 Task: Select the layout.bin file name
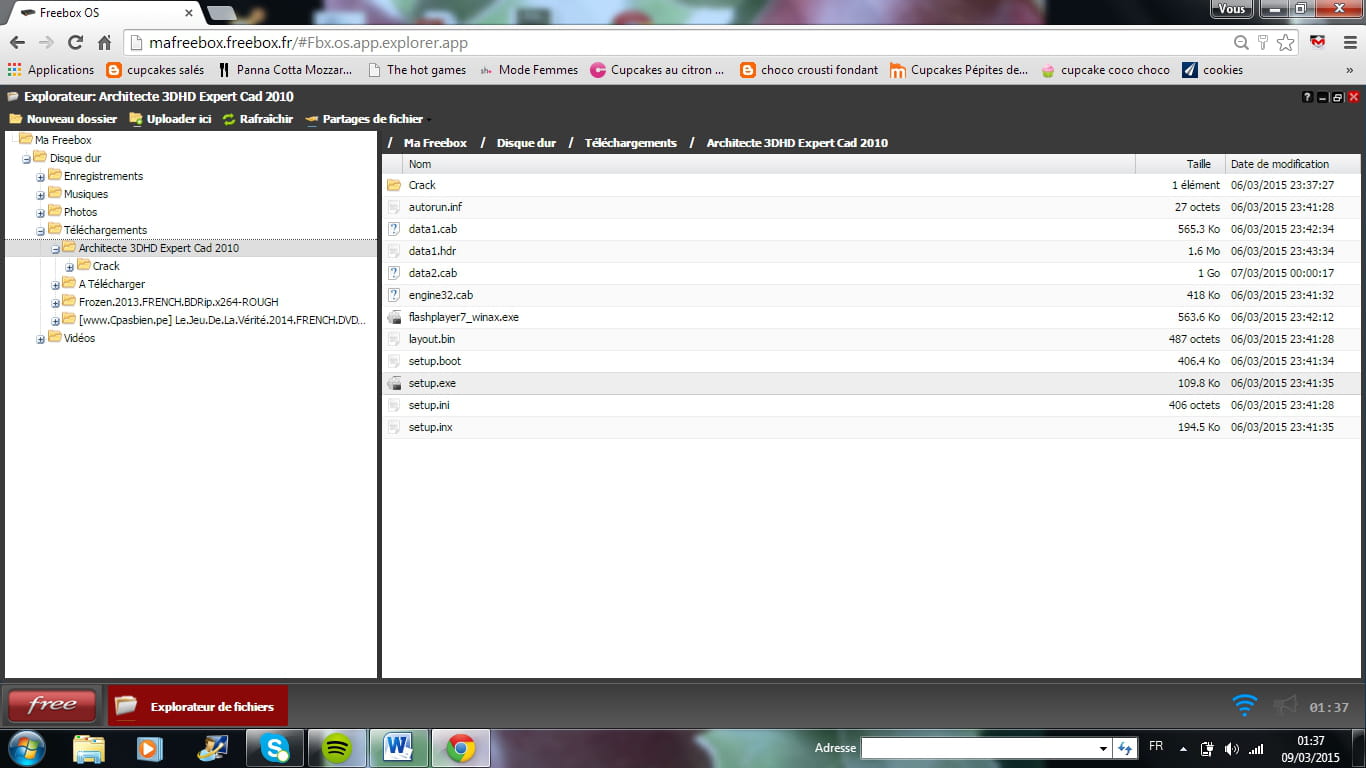tap(432, 339)
